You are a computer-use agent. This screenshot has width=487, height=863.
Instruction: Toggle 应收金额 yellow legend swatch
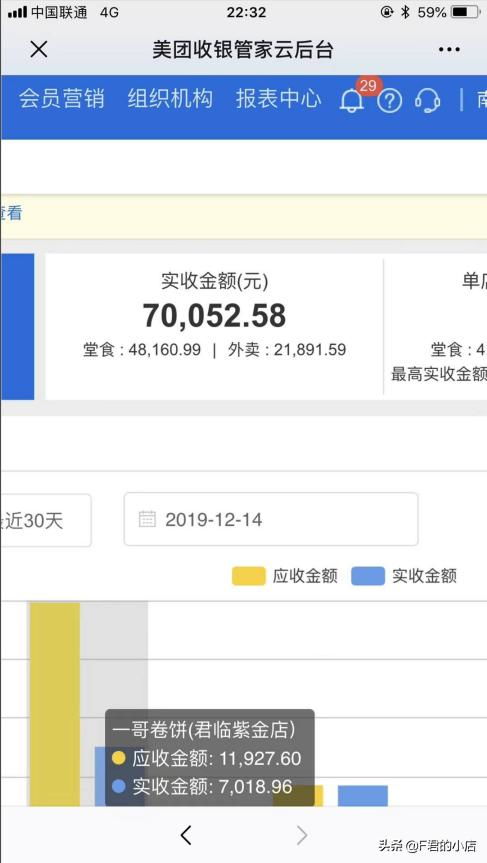pos(249,576)
